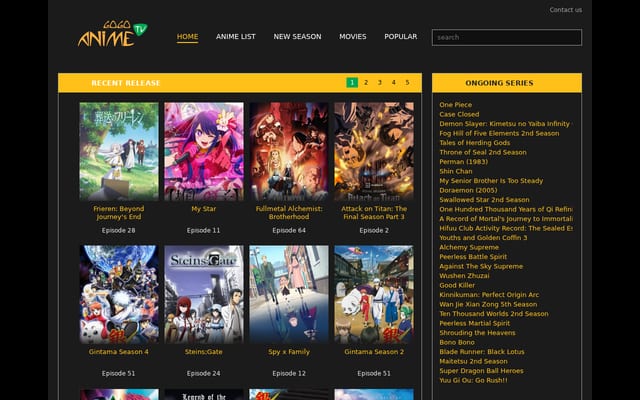Click the Gintama Season 2 title link
This screenshot has width=640, height=400.
pyautogui.click(x=374, y=352)
